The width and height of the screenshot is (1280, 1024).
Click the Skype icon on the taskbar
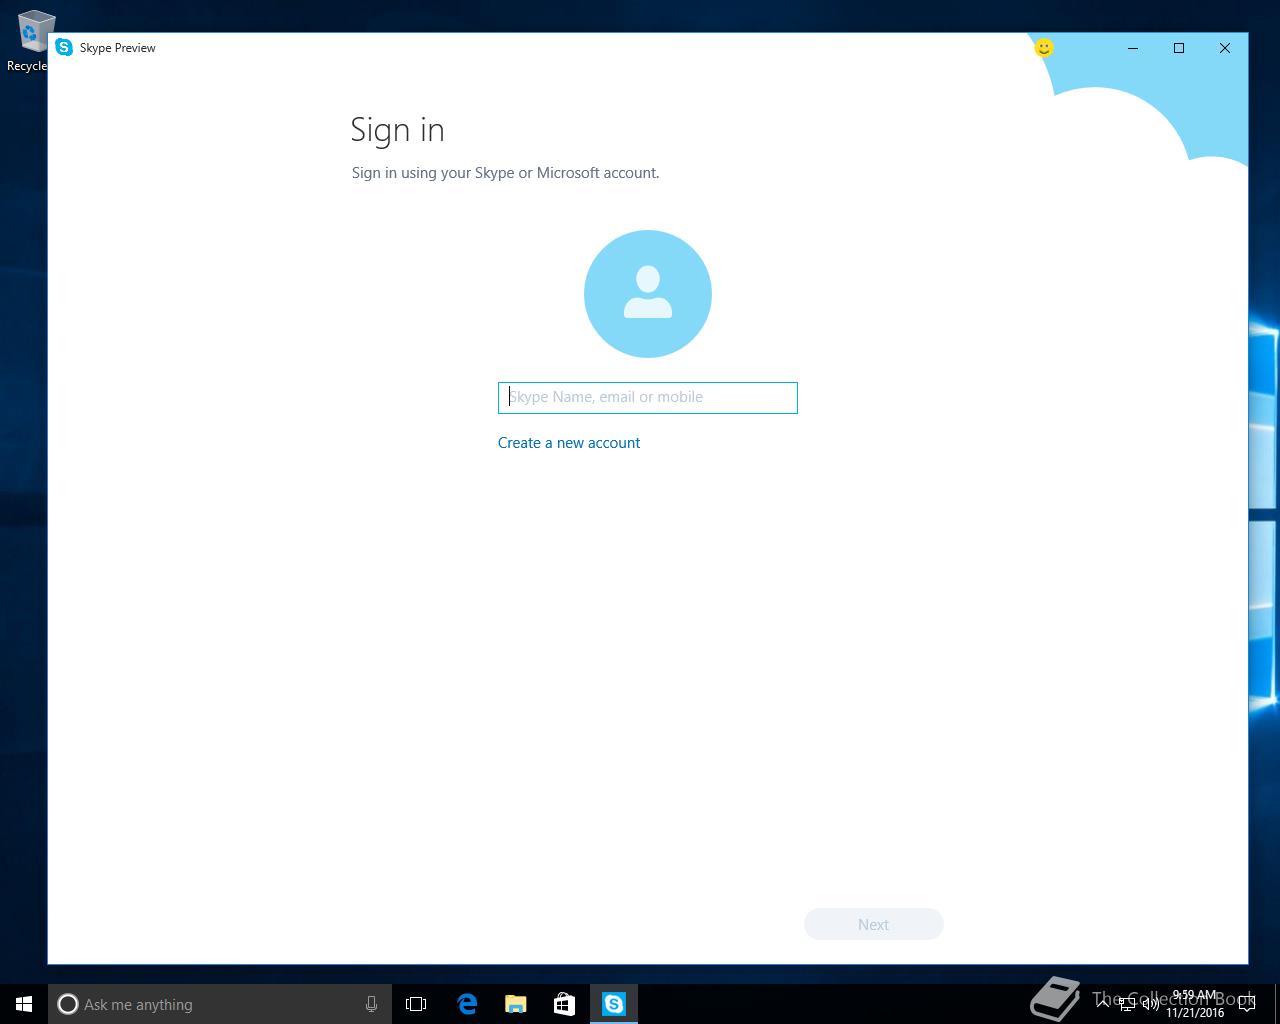tap(613, 1004)
